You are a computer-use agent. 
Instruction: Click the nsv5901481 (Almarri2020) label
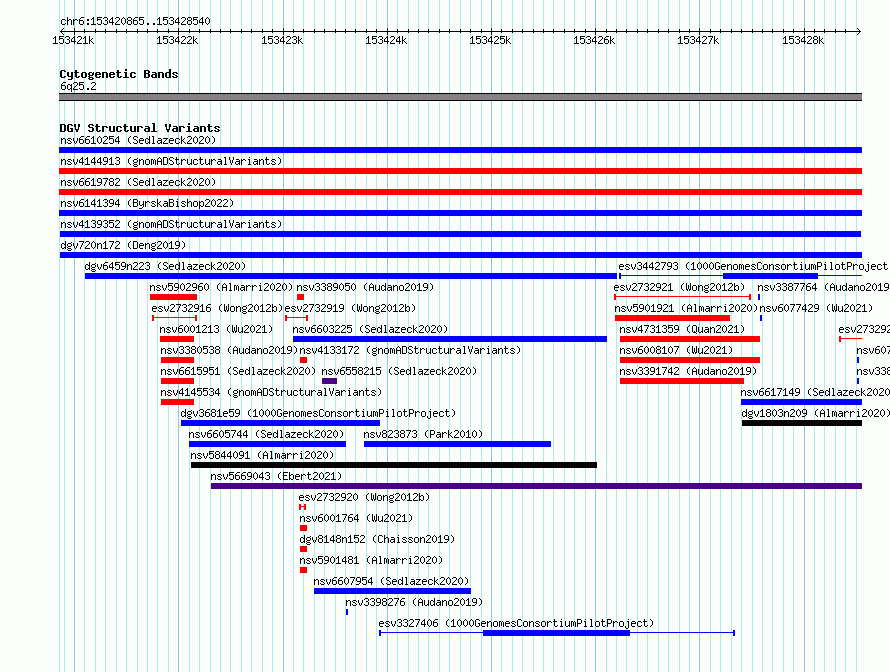click(x=371, y=560)
